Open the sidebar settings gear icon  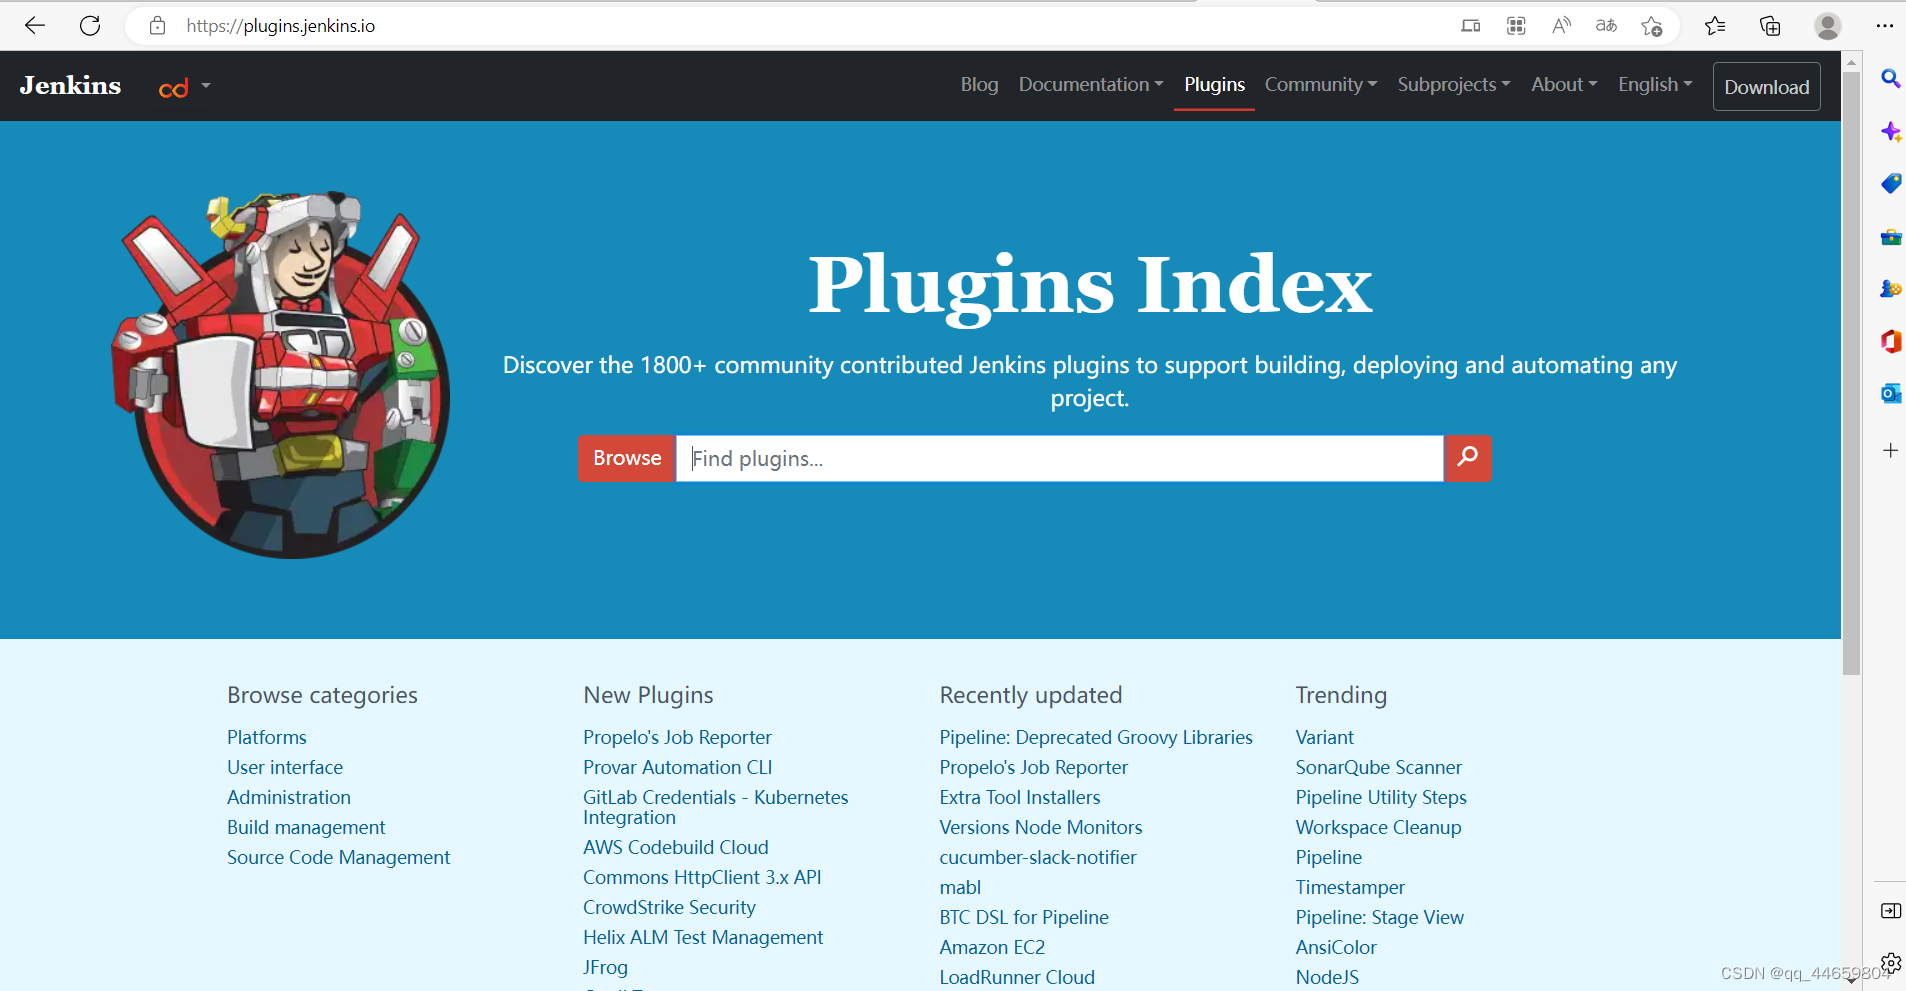1890,964
